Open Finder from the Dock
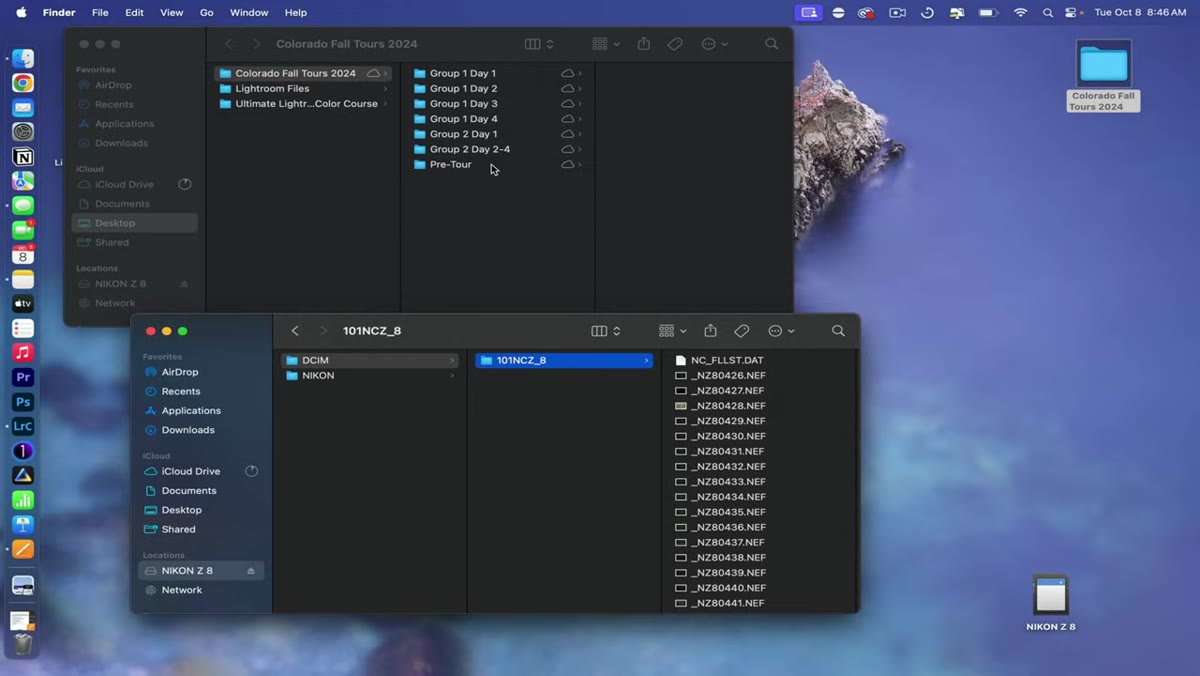 23,59
